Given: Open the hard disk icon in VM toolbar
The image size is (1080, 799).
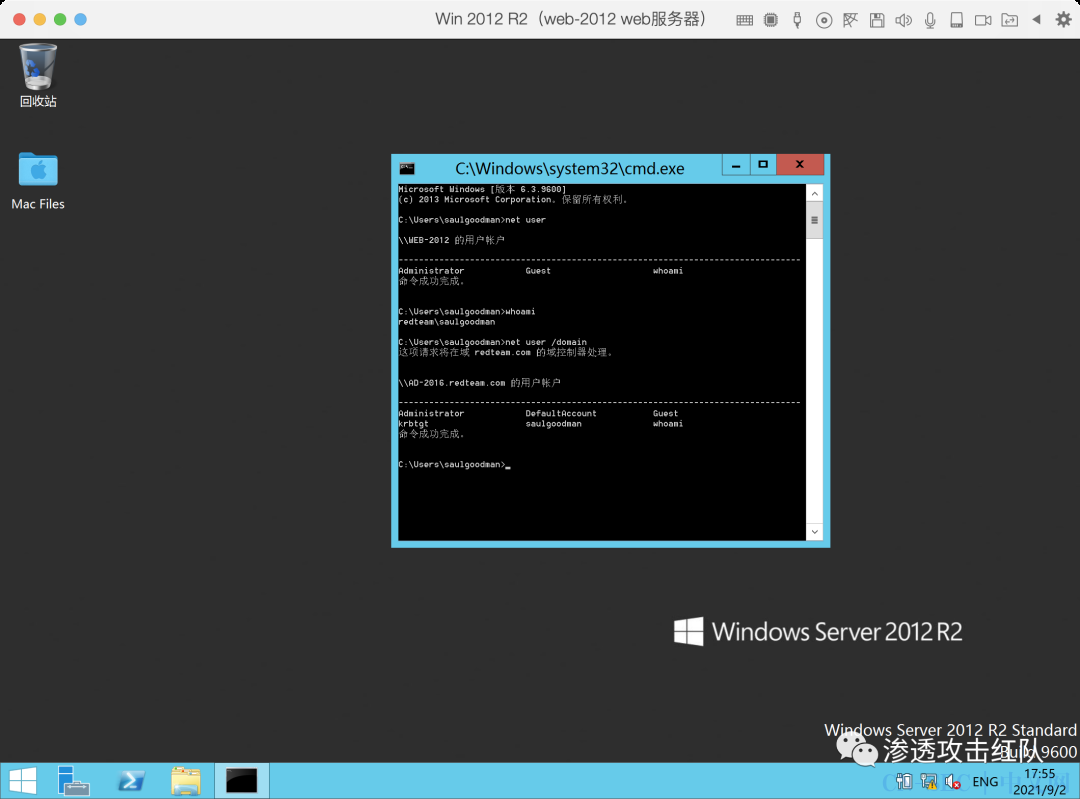Looking at the screenshot, I should (957, 20).
